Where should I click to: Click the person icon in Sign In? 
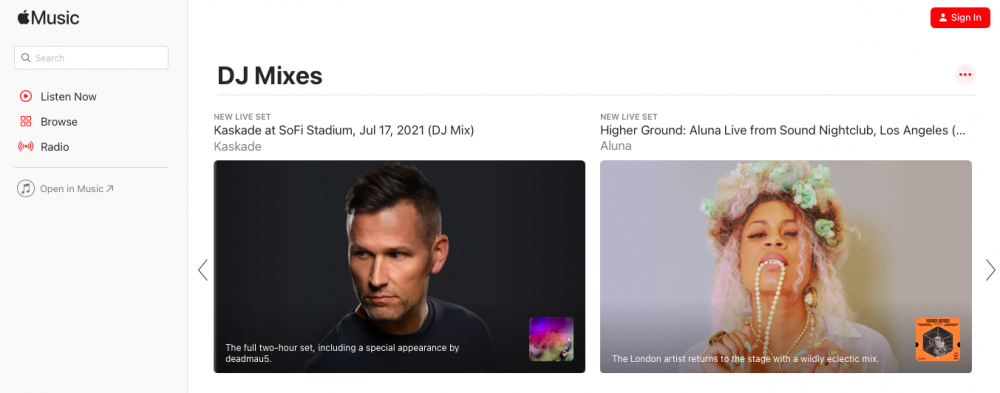pos(943,18)
